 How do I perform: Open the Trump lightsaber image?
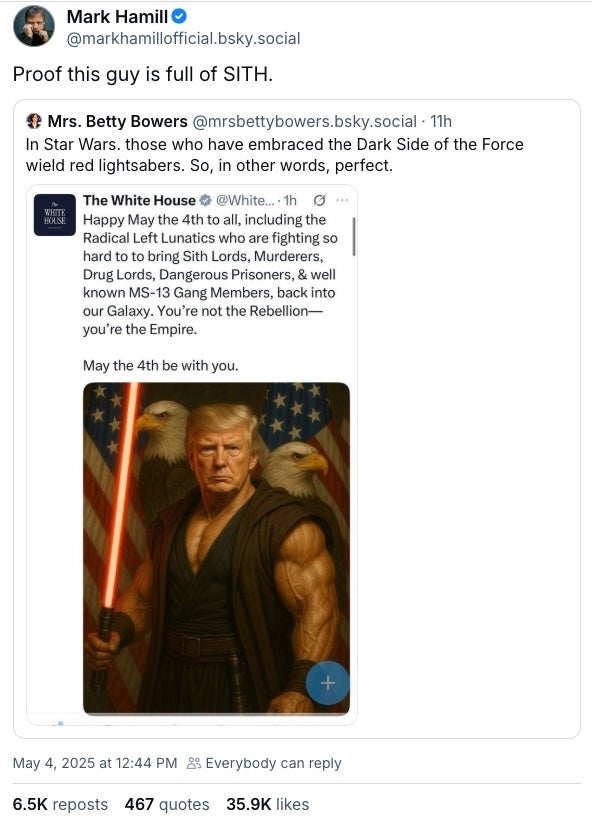(216, 548)
